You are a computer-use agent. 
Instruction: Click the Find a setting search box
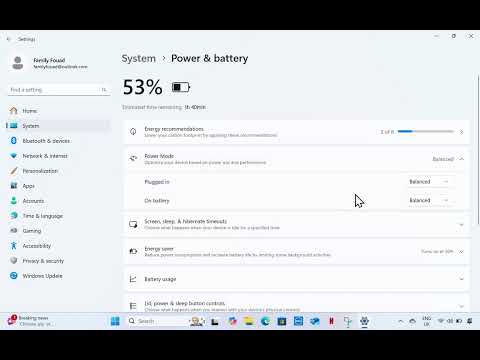pyautogui.click(x=59, y=90)
